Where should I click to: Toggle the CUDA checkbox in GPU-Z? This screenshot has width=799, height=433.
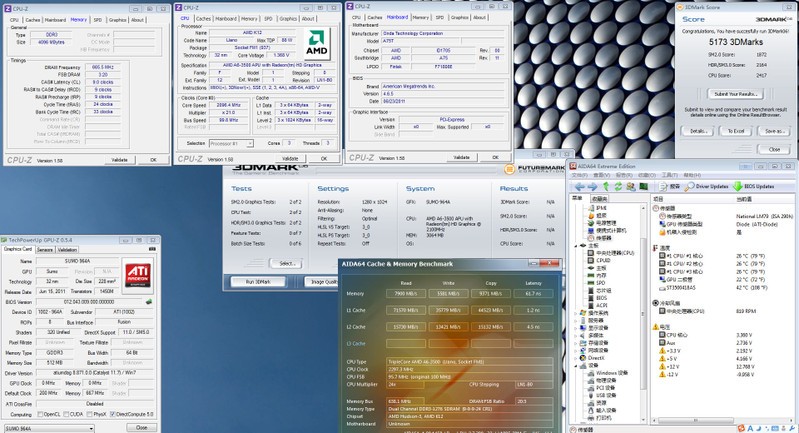(66, 414)
